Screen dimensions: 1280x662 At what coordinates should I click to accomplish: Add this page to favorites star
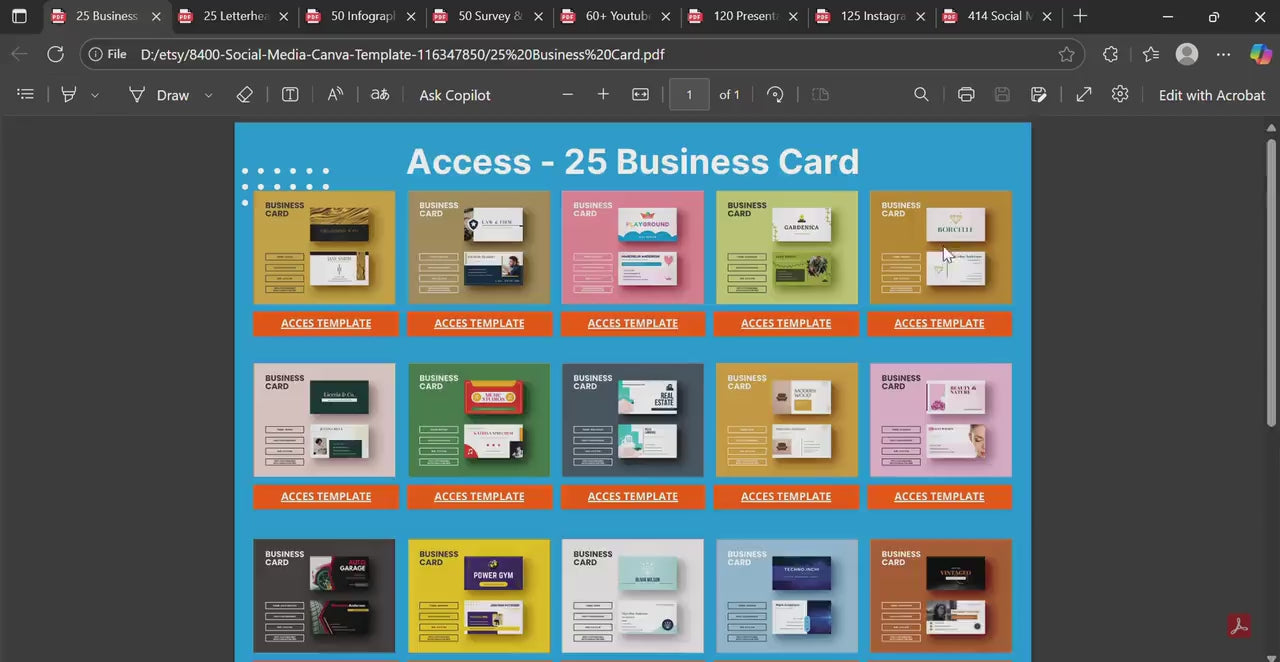(x=1066, y=54)
